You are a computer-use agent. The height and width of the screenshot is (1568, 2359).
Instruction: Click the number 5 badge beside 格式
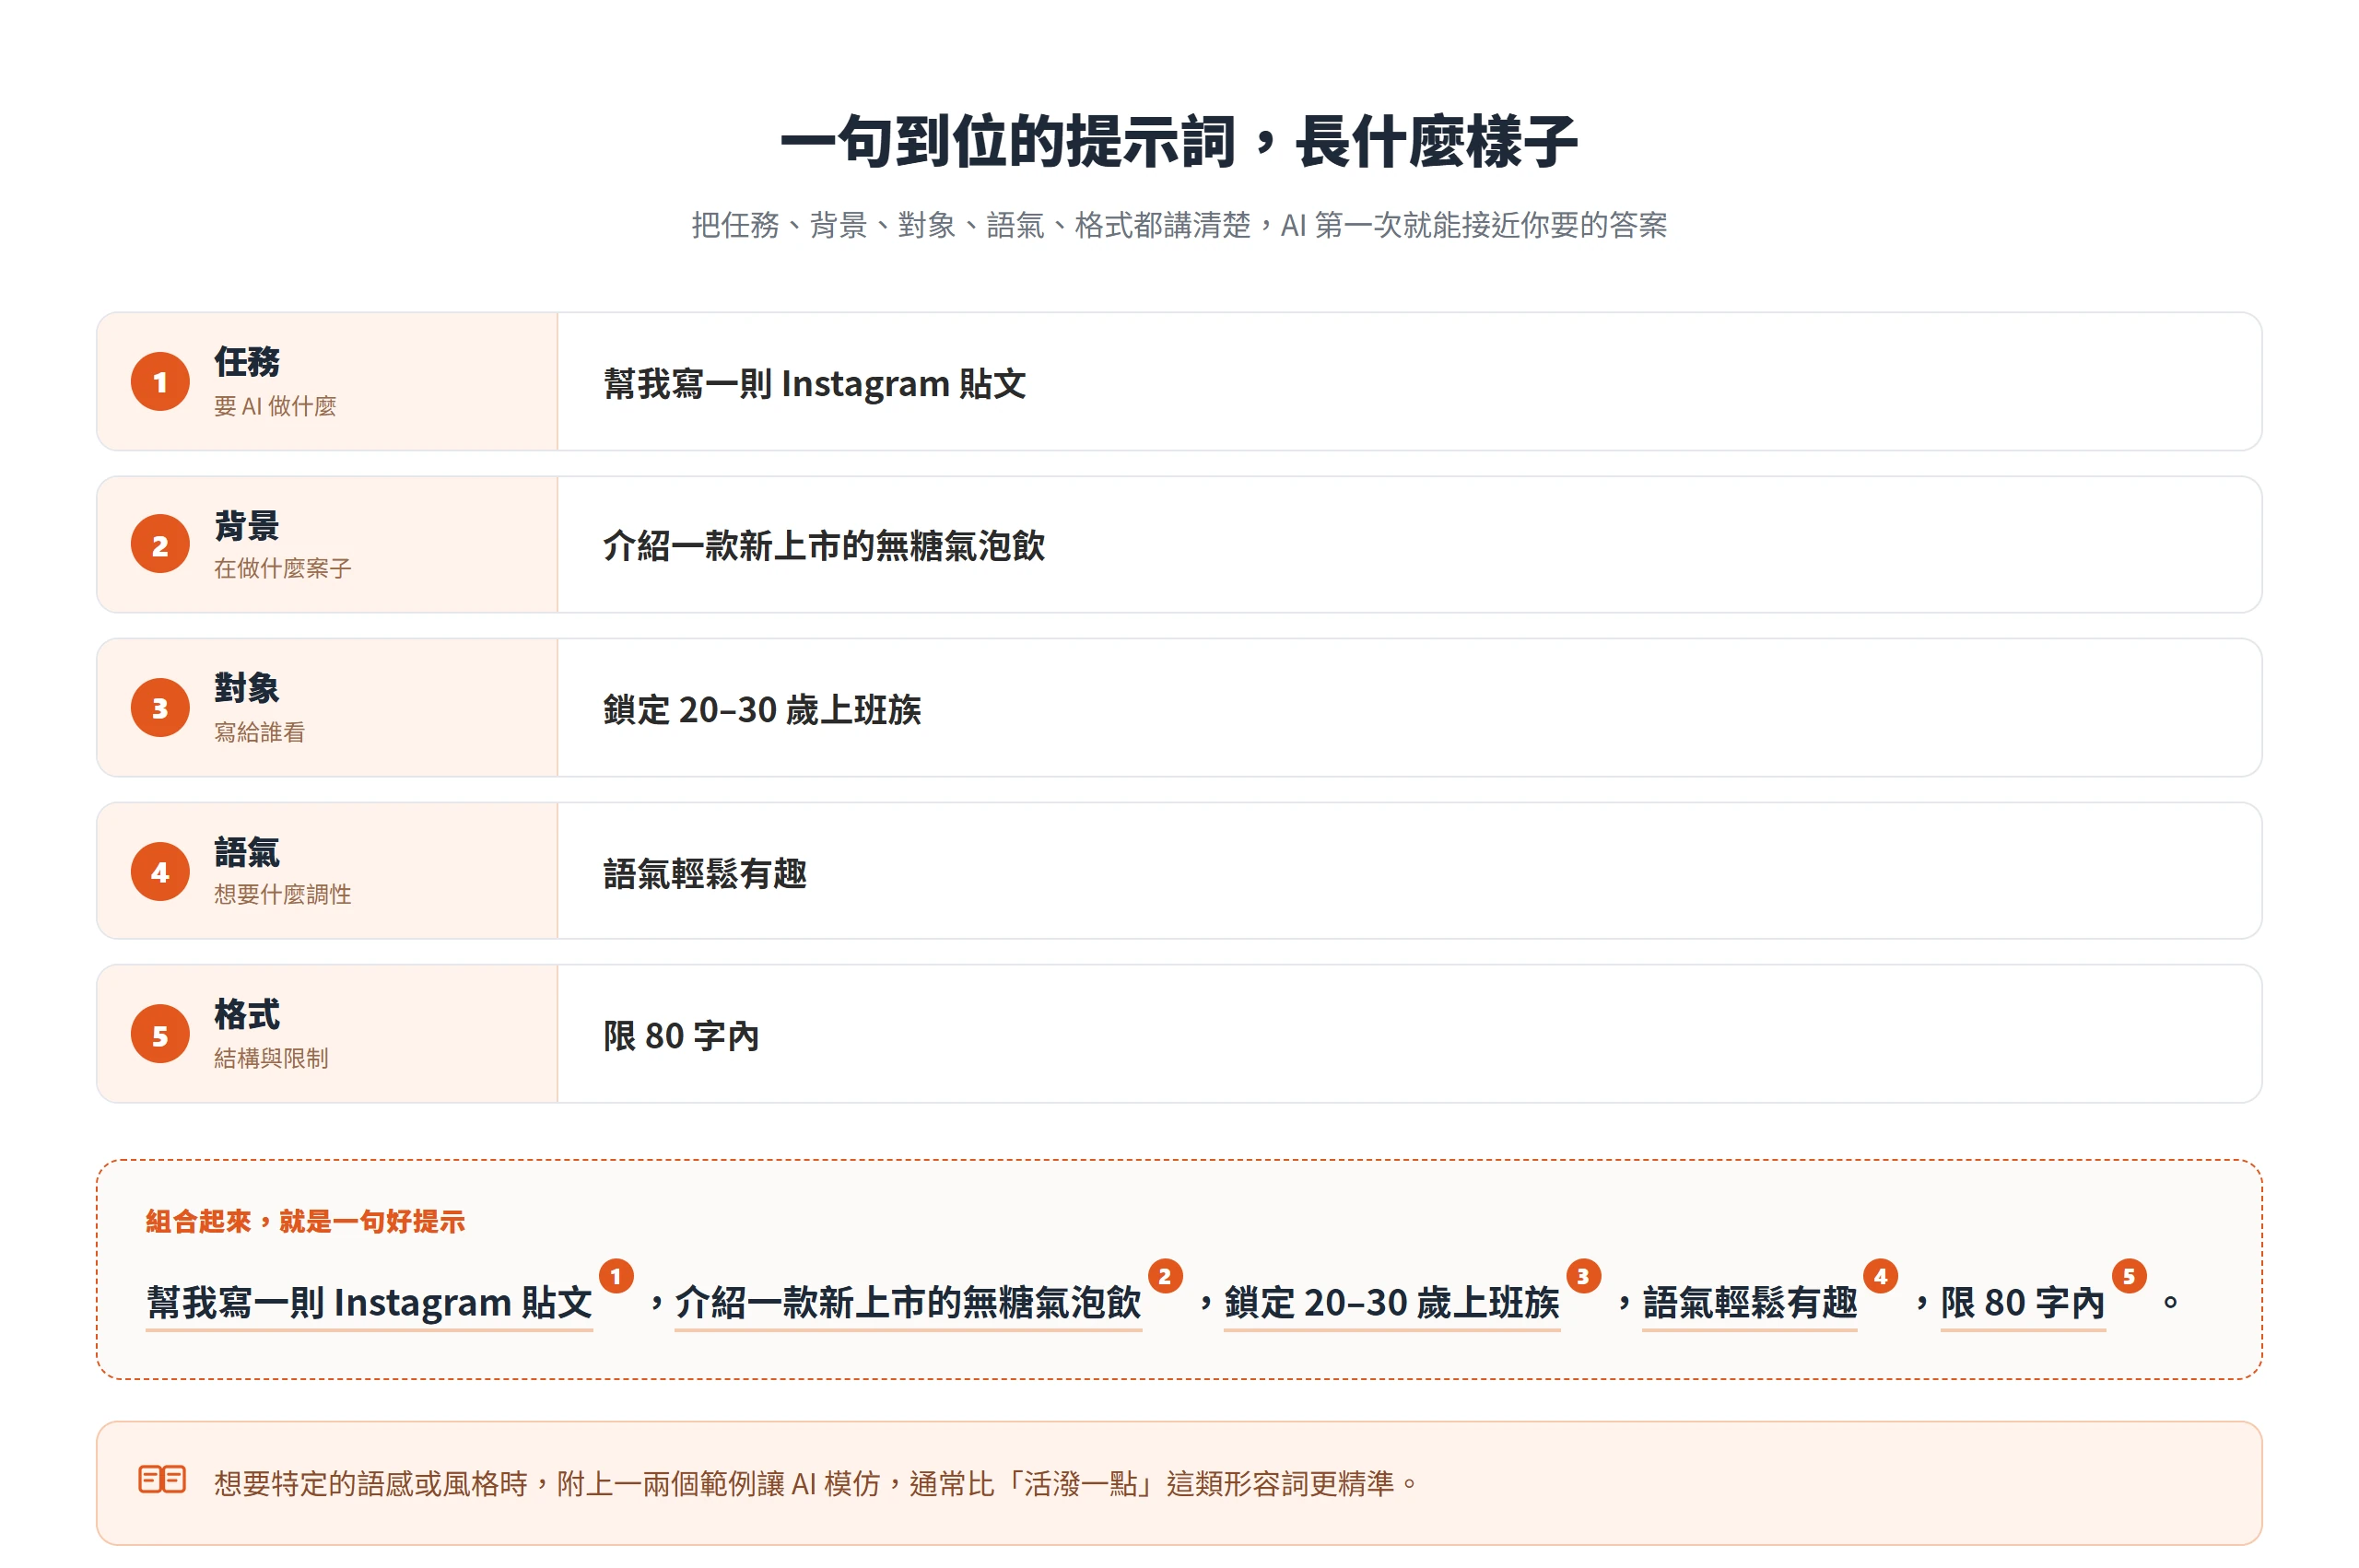click(x=160, y=1034)
